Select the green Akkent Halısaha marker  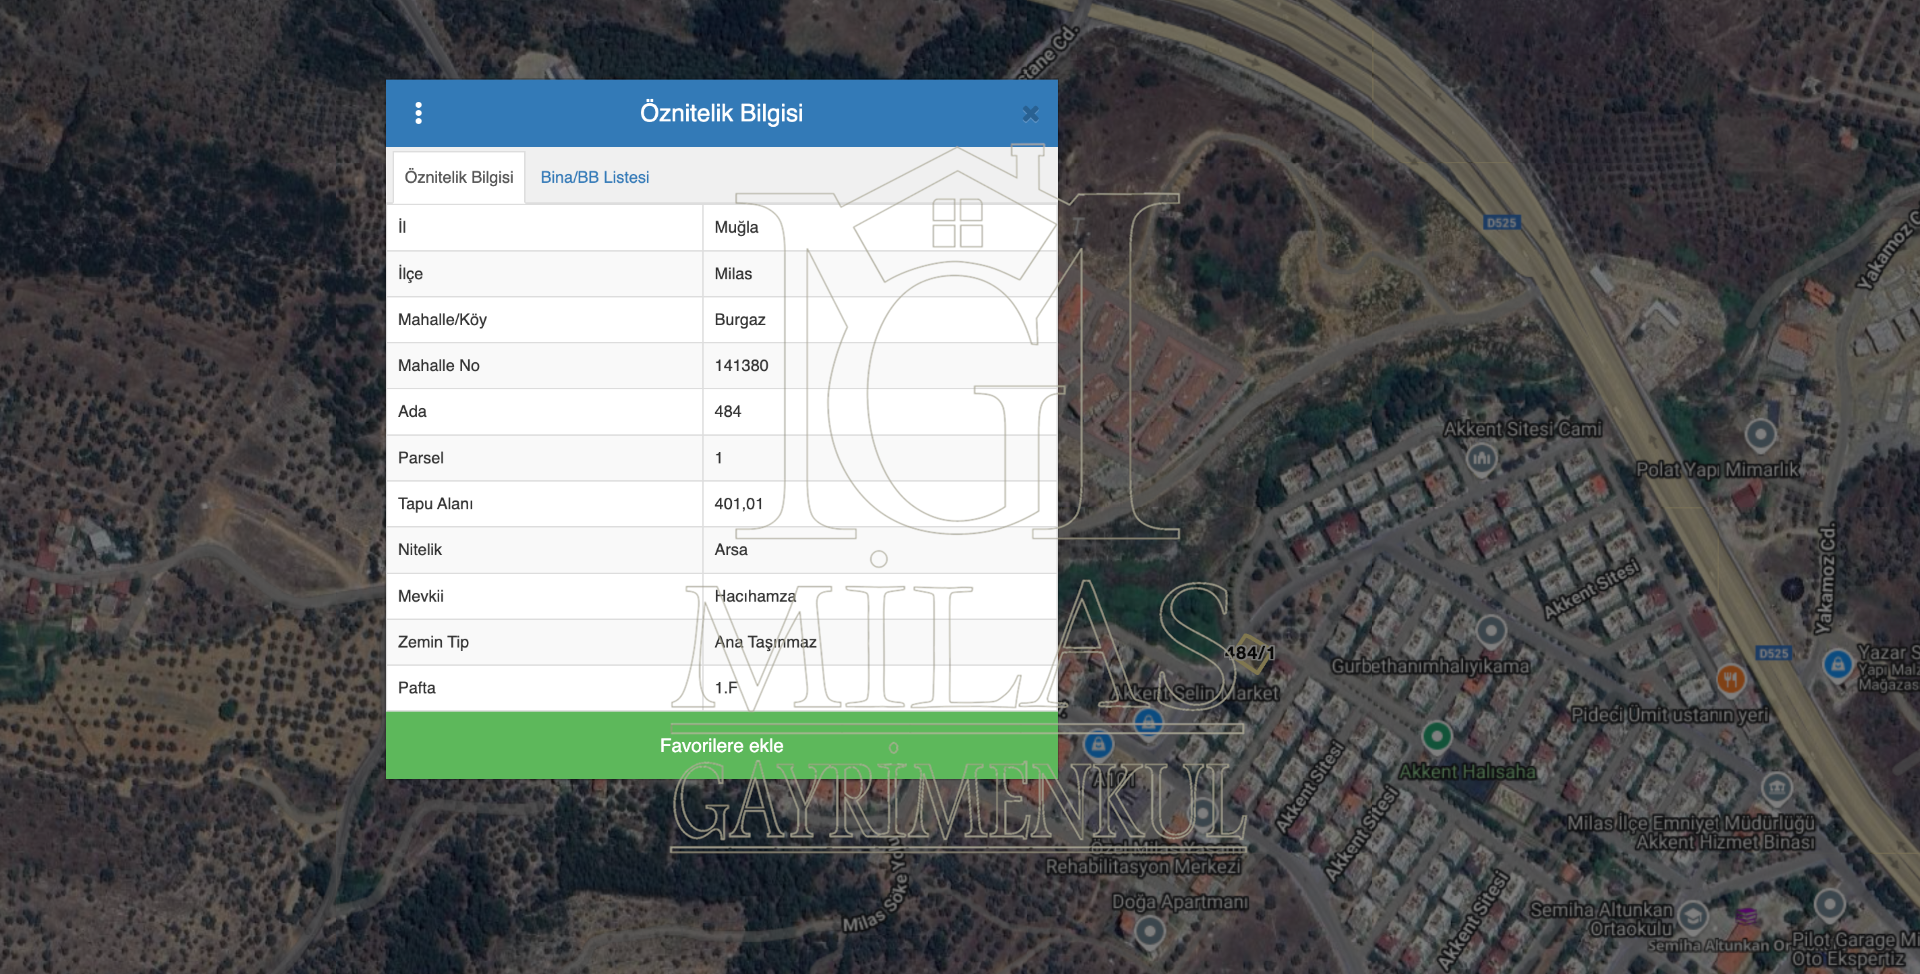coord(1437,737)
